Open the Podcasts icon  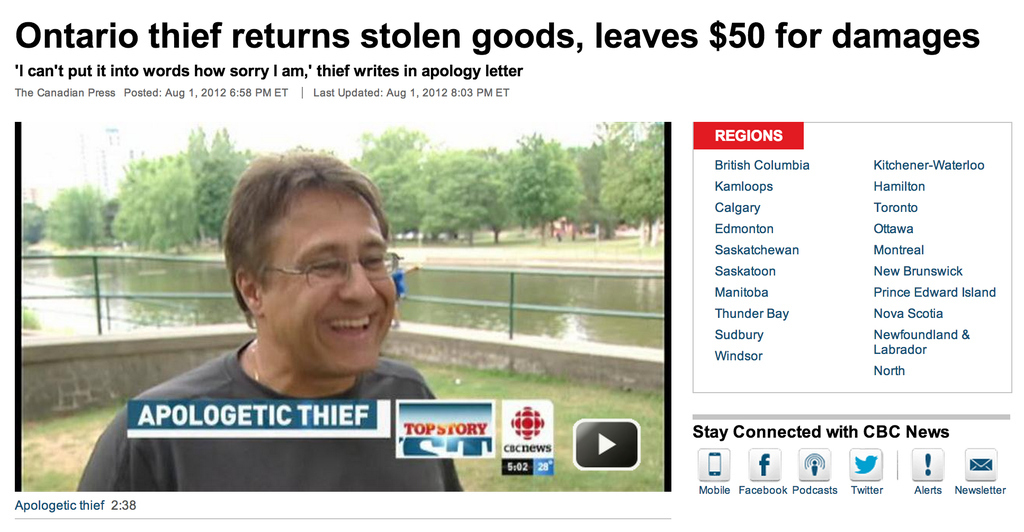(814, 464)
